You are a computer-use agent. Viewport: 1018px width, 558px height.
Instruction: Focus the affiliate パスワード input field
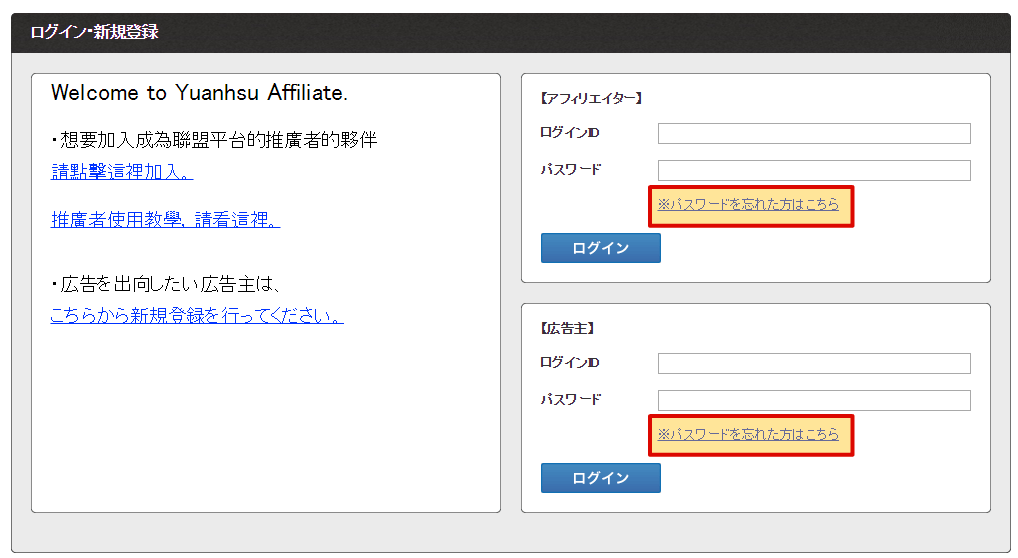coord(814,171)
